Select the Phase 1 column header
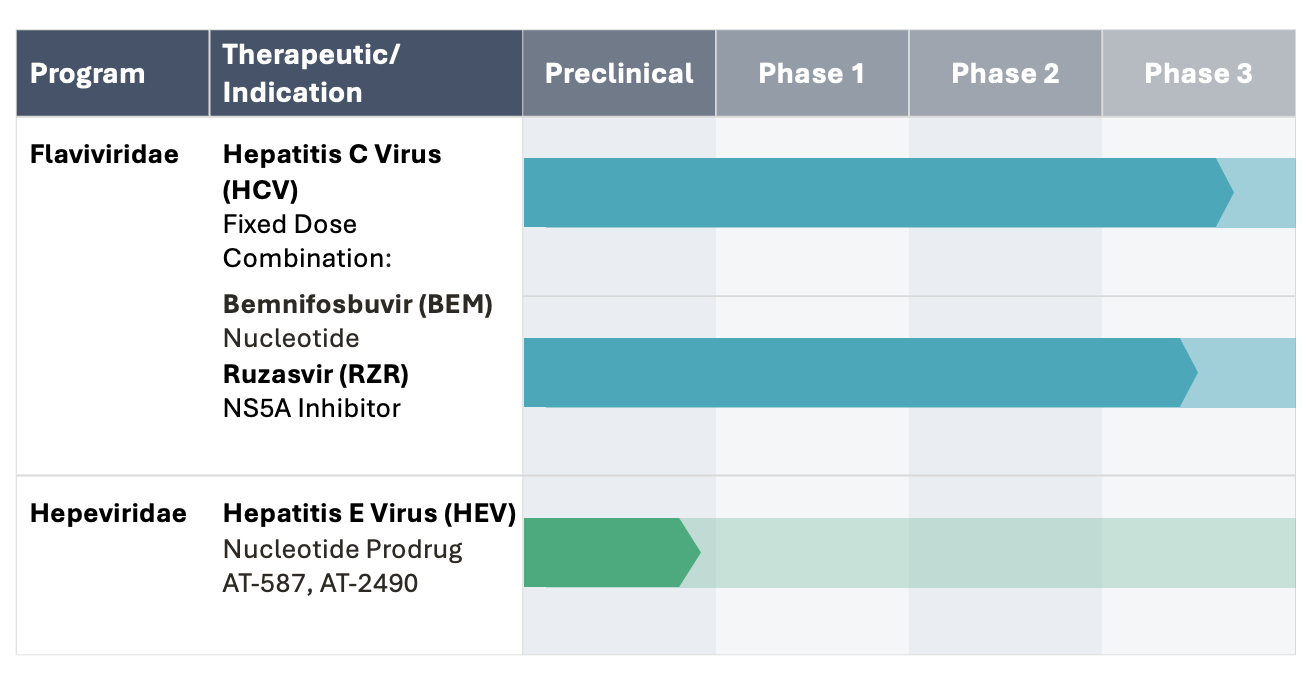 pos(811,73)
